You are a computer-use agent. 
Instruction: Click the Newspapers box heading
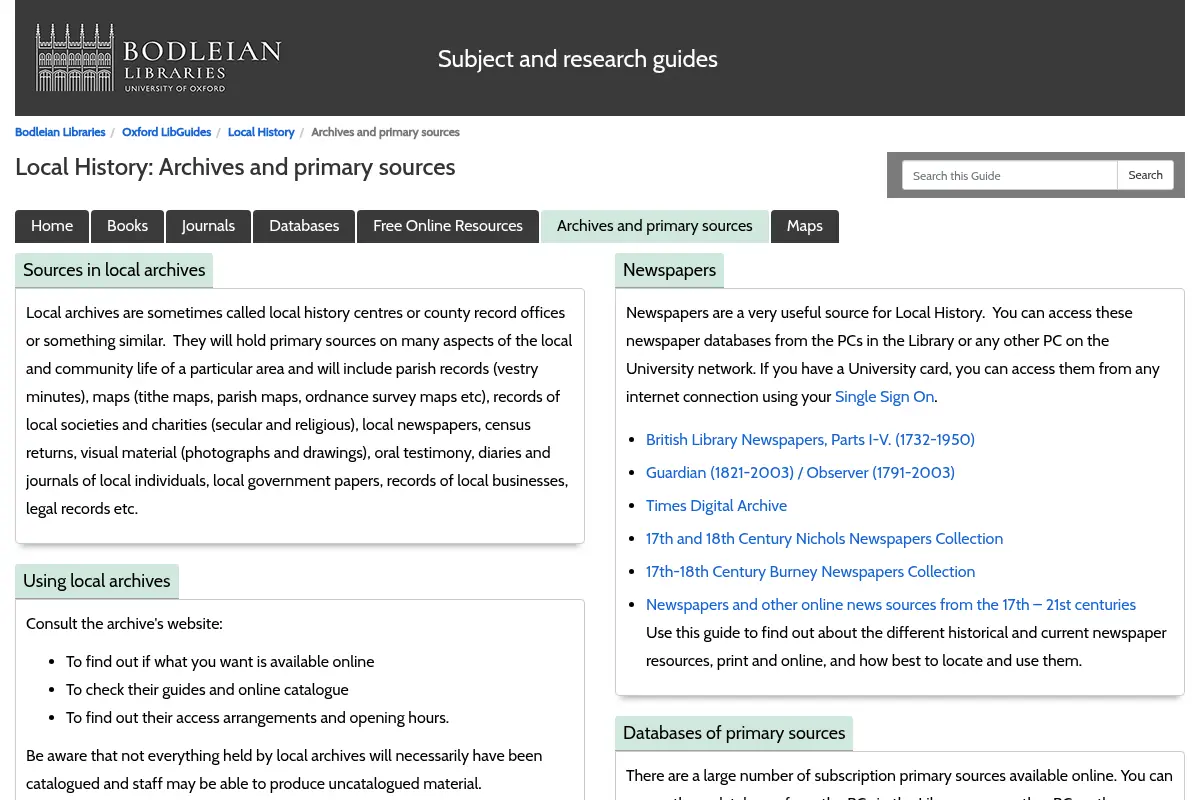[669, 270]
